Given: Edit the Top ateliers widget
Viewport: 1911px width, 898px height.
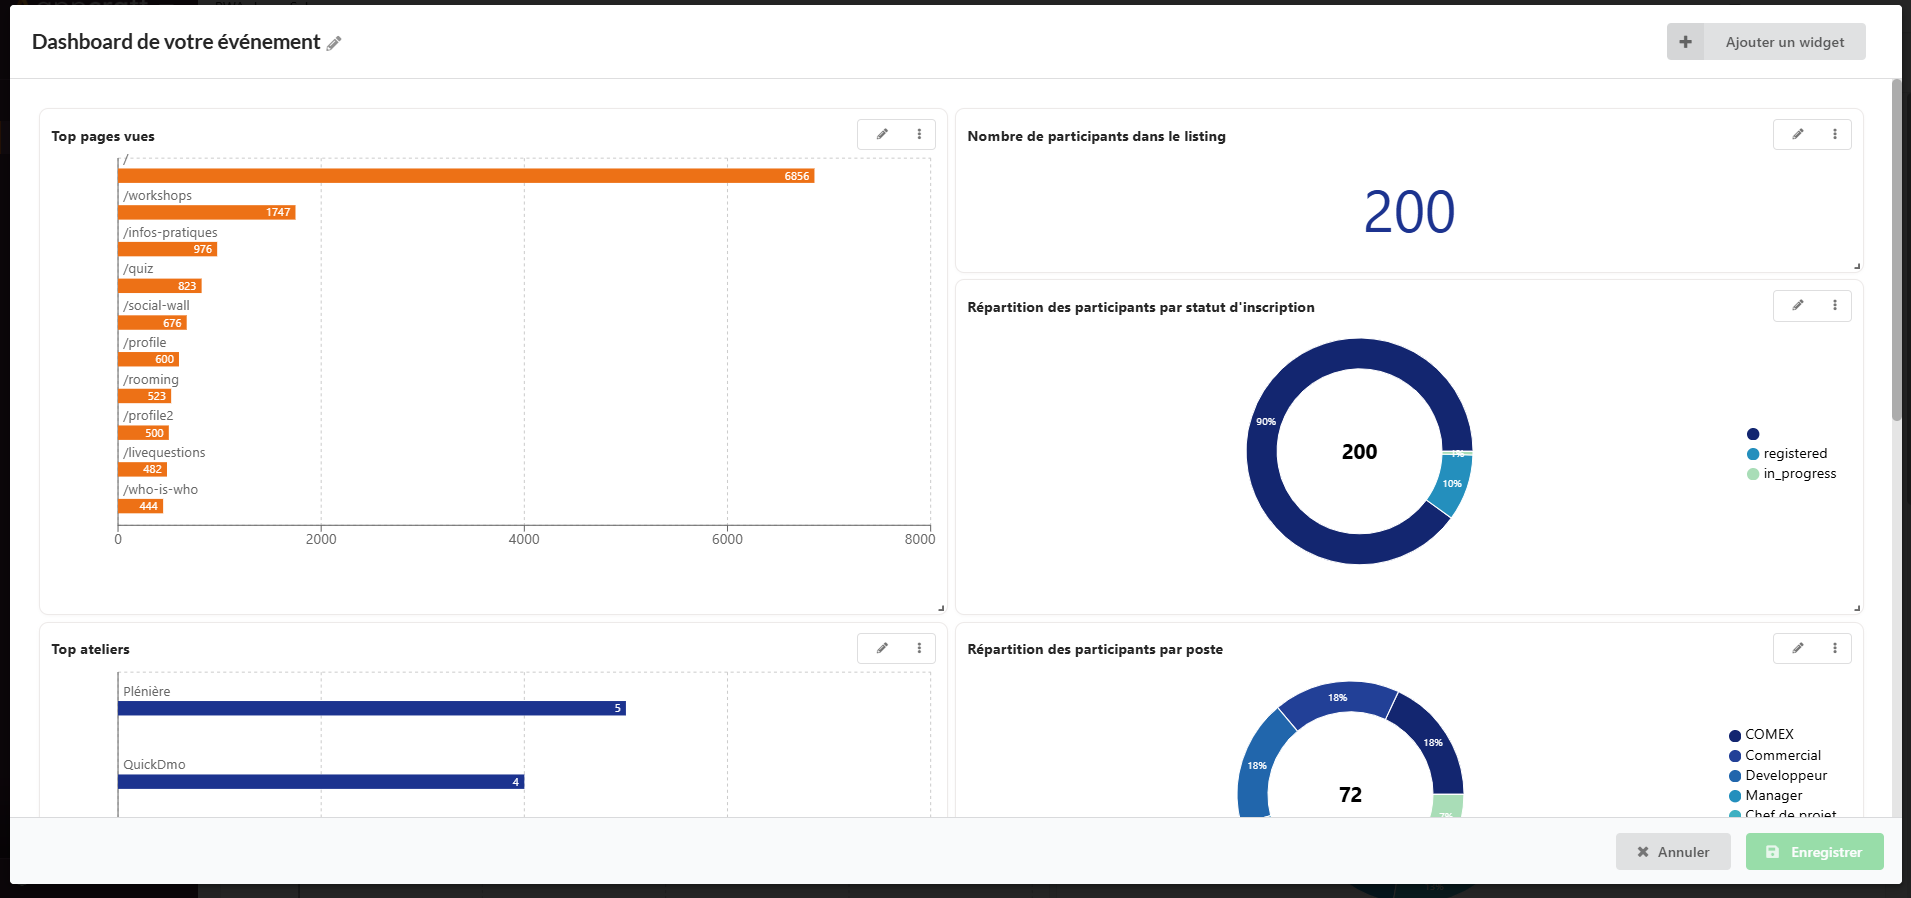Looking at the screenshot, I should 882,648.
